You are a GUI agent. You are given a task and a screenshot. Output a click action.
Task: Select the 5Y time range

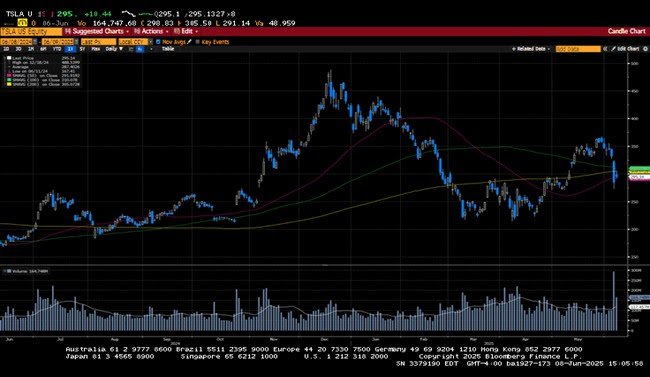coord(82,49)
